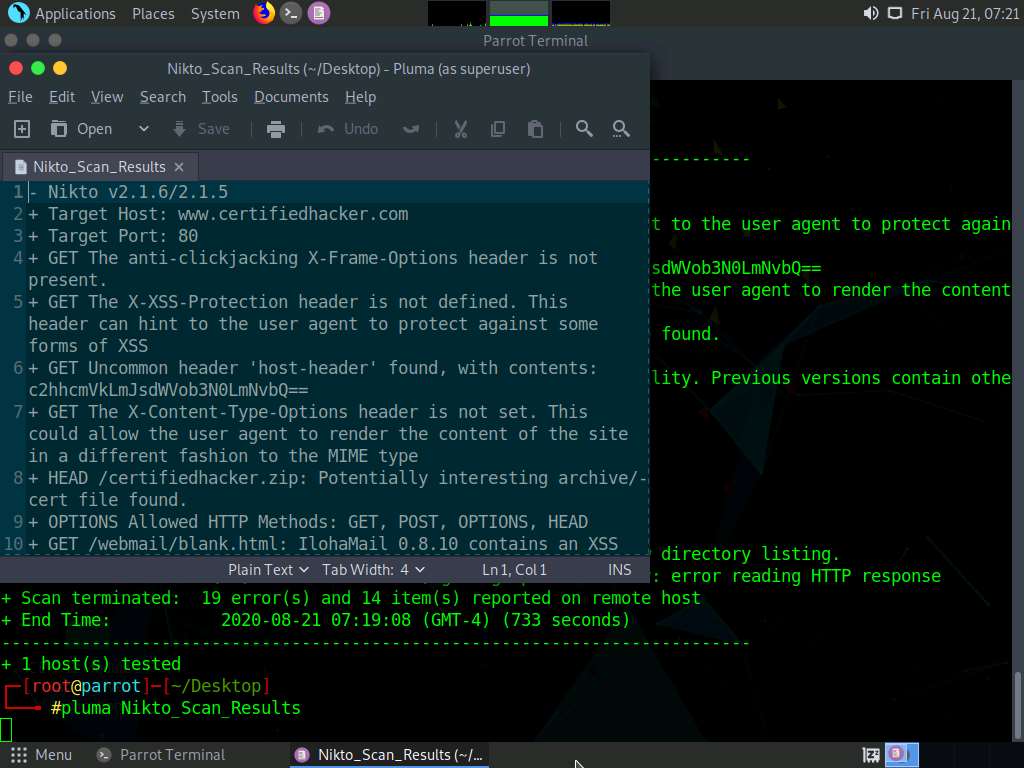Image resolution: width=1024 pixels, height=768 pixels.
Task: Click the certifiedhacker.zip line in editor
Action: (x=338, y=489)
